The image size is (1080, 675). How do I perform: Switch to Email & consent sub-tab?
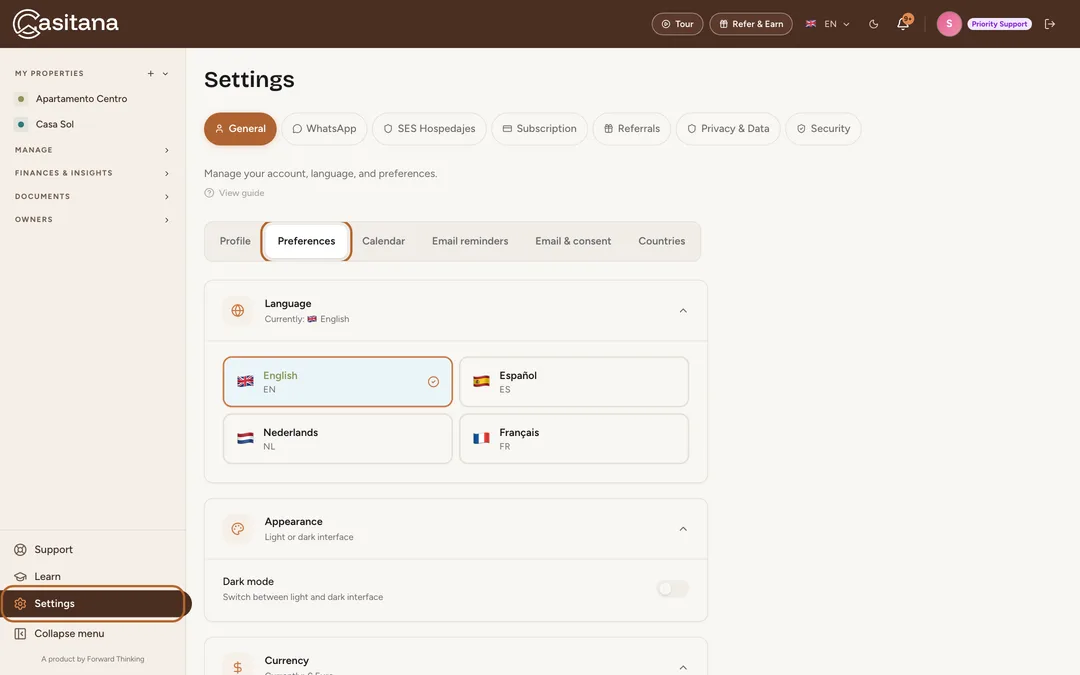(x=573, y=241)
